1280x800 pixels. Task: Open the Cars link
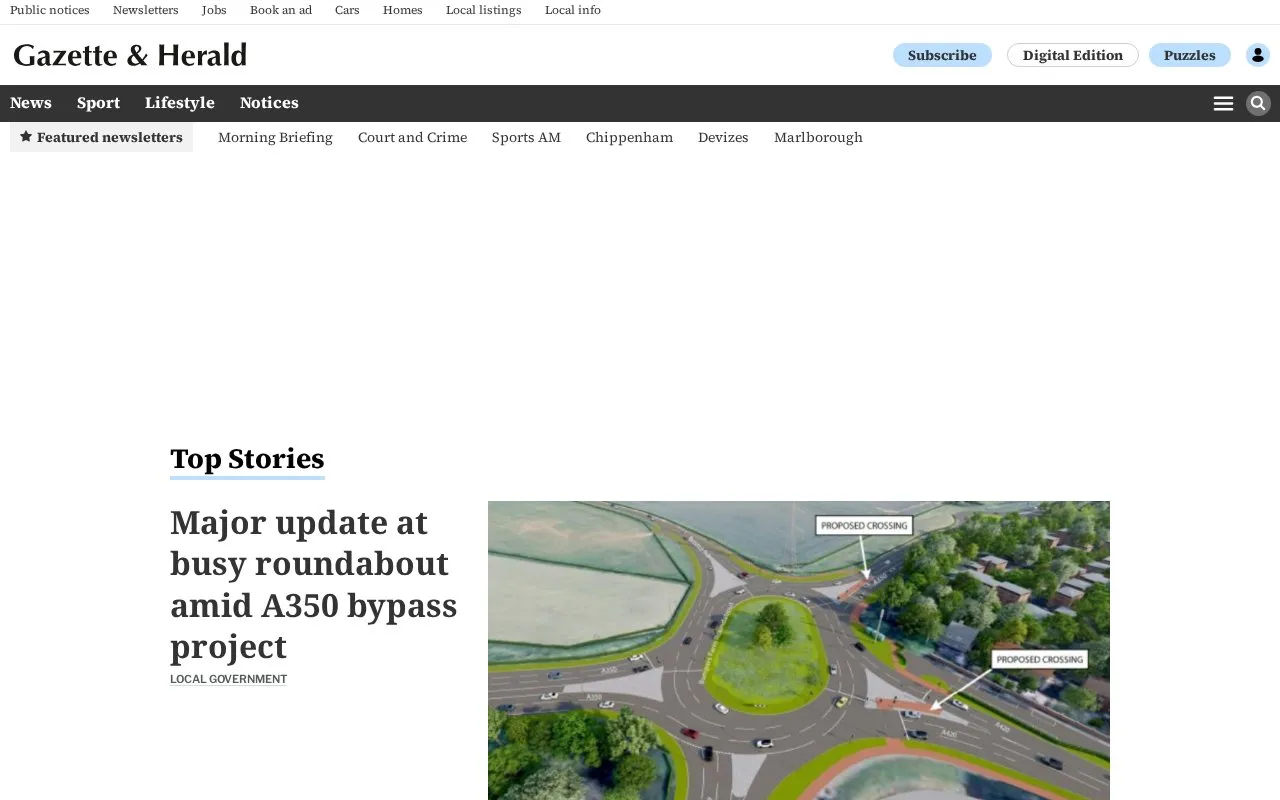tap(347, 10)
